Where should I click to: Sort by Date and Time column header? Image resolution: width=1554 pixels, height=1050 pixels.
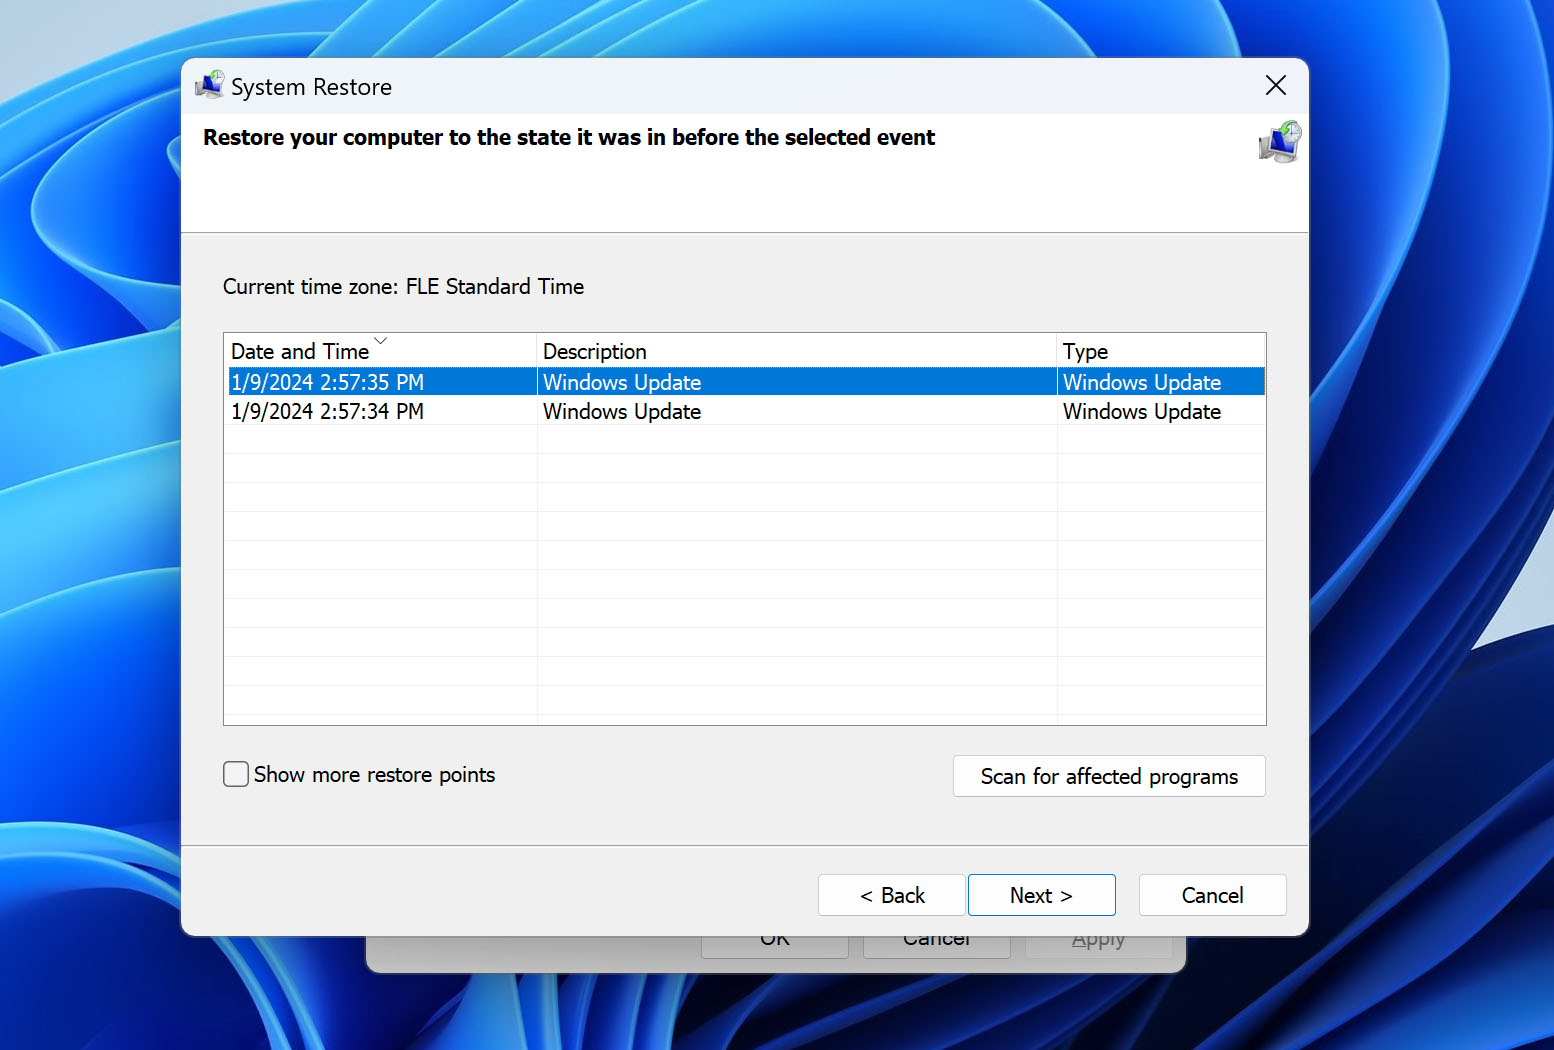pos(380,351)
